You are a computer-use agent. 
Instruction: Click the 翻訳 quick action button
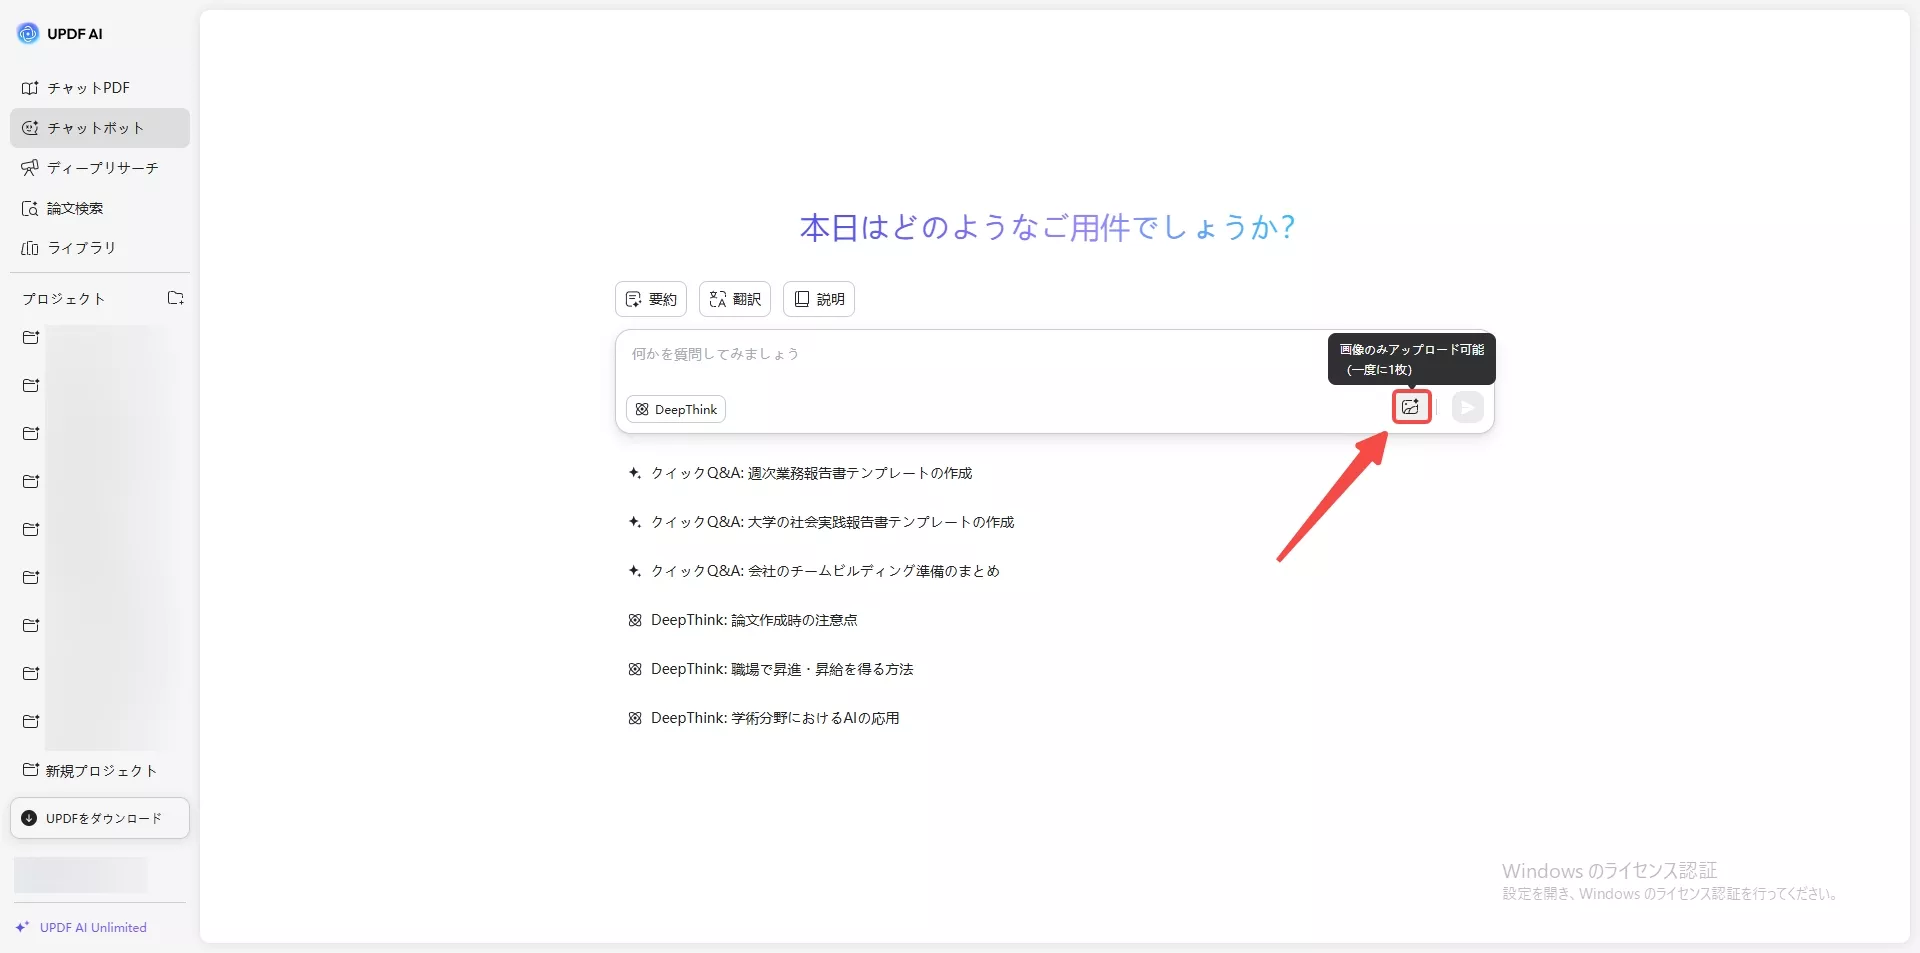735,299
